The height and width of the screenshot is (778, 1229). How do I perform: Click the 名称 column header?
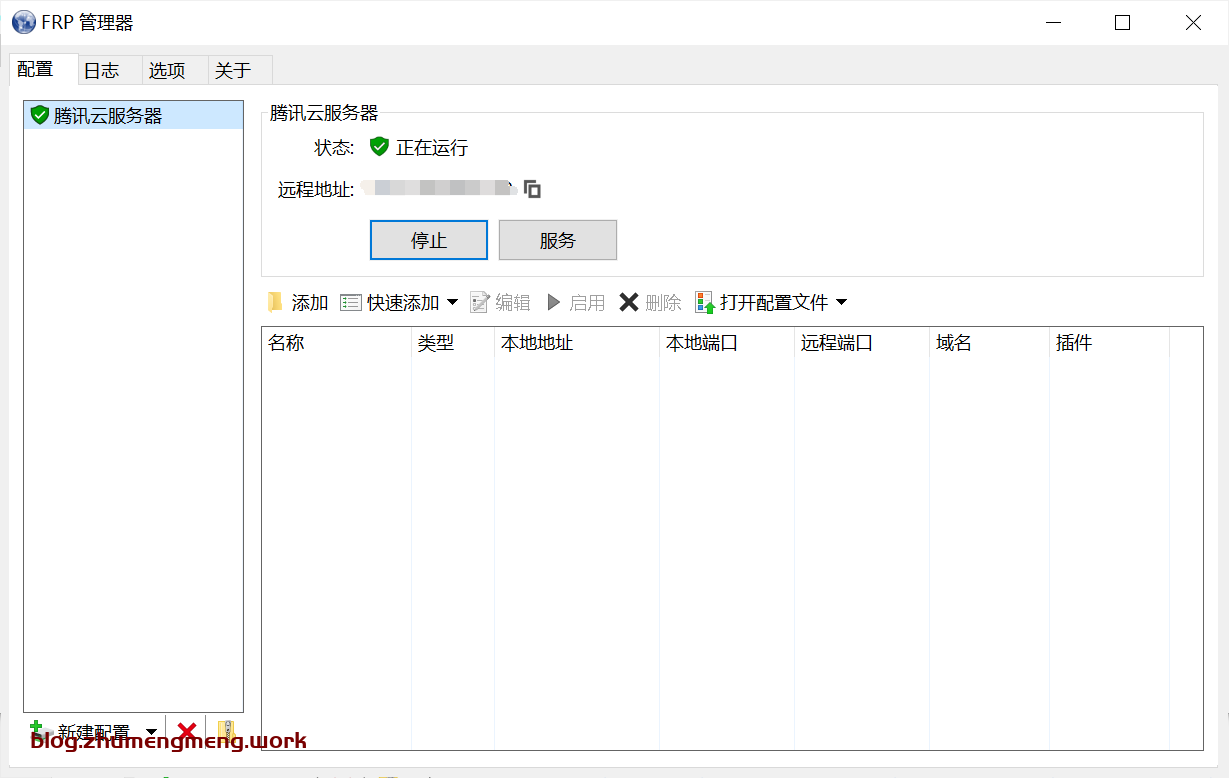337,343
